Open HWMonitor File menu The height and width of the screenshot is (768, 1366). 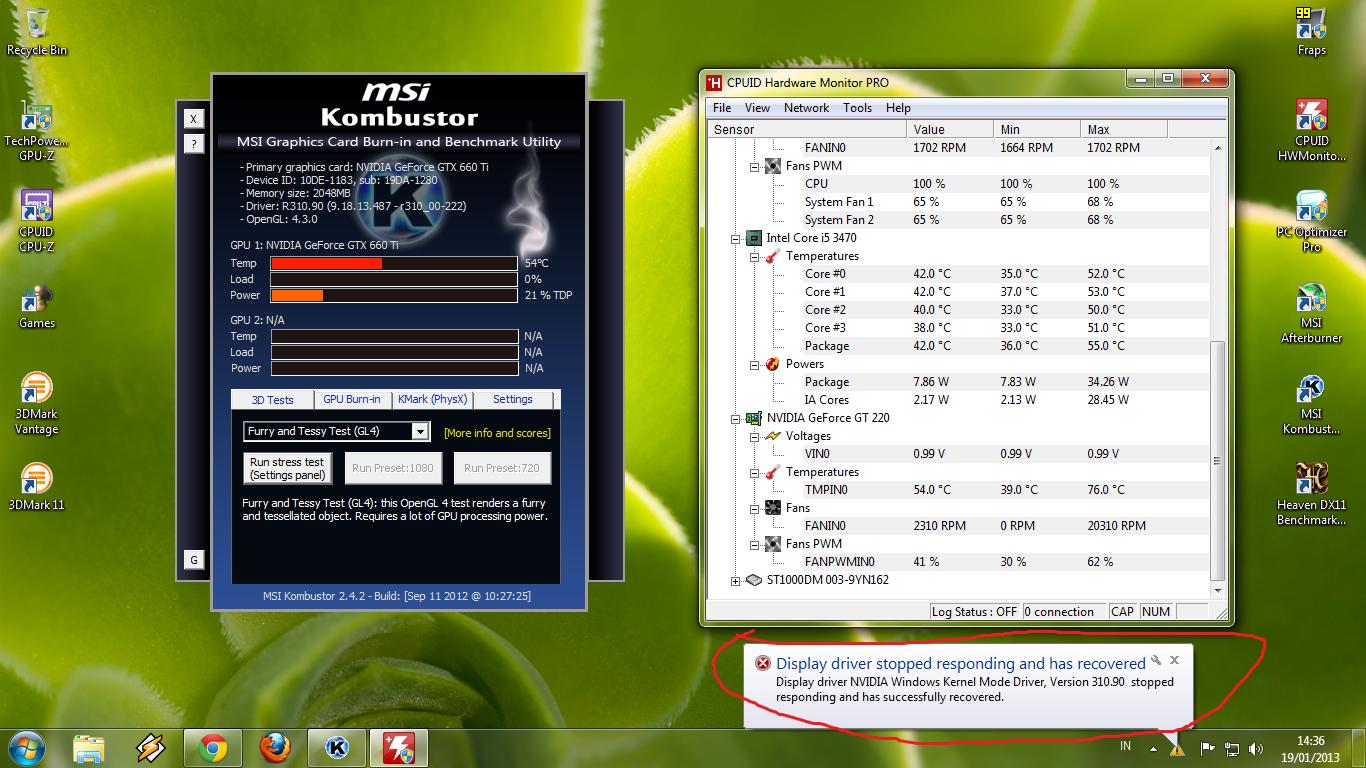tap(722, 108)
